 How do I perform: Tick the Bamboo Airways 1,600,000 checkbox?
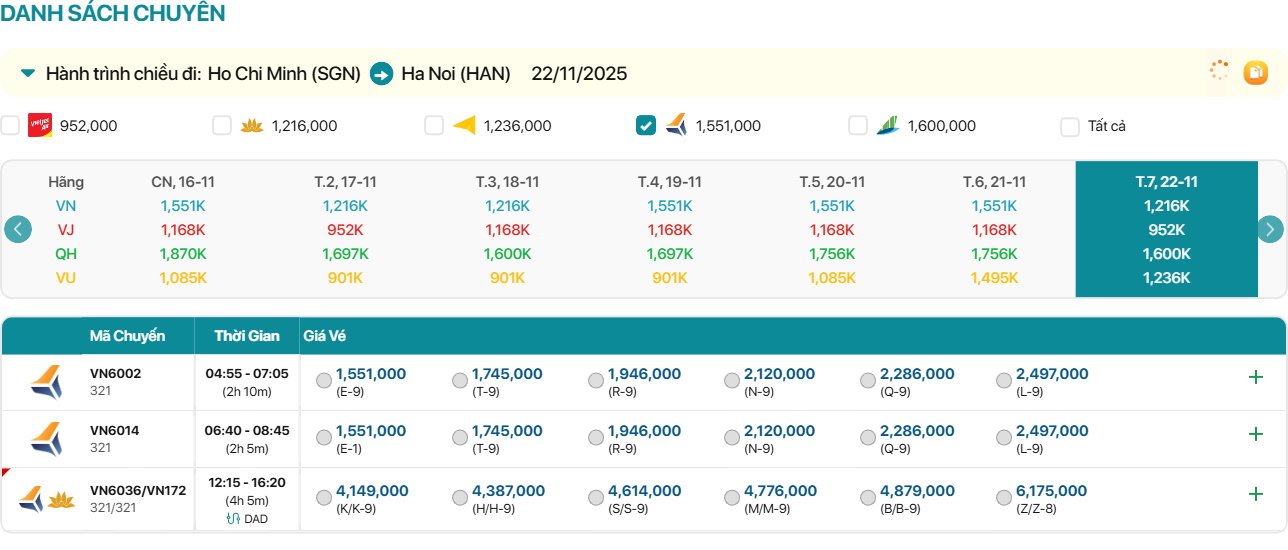(858, 126)
